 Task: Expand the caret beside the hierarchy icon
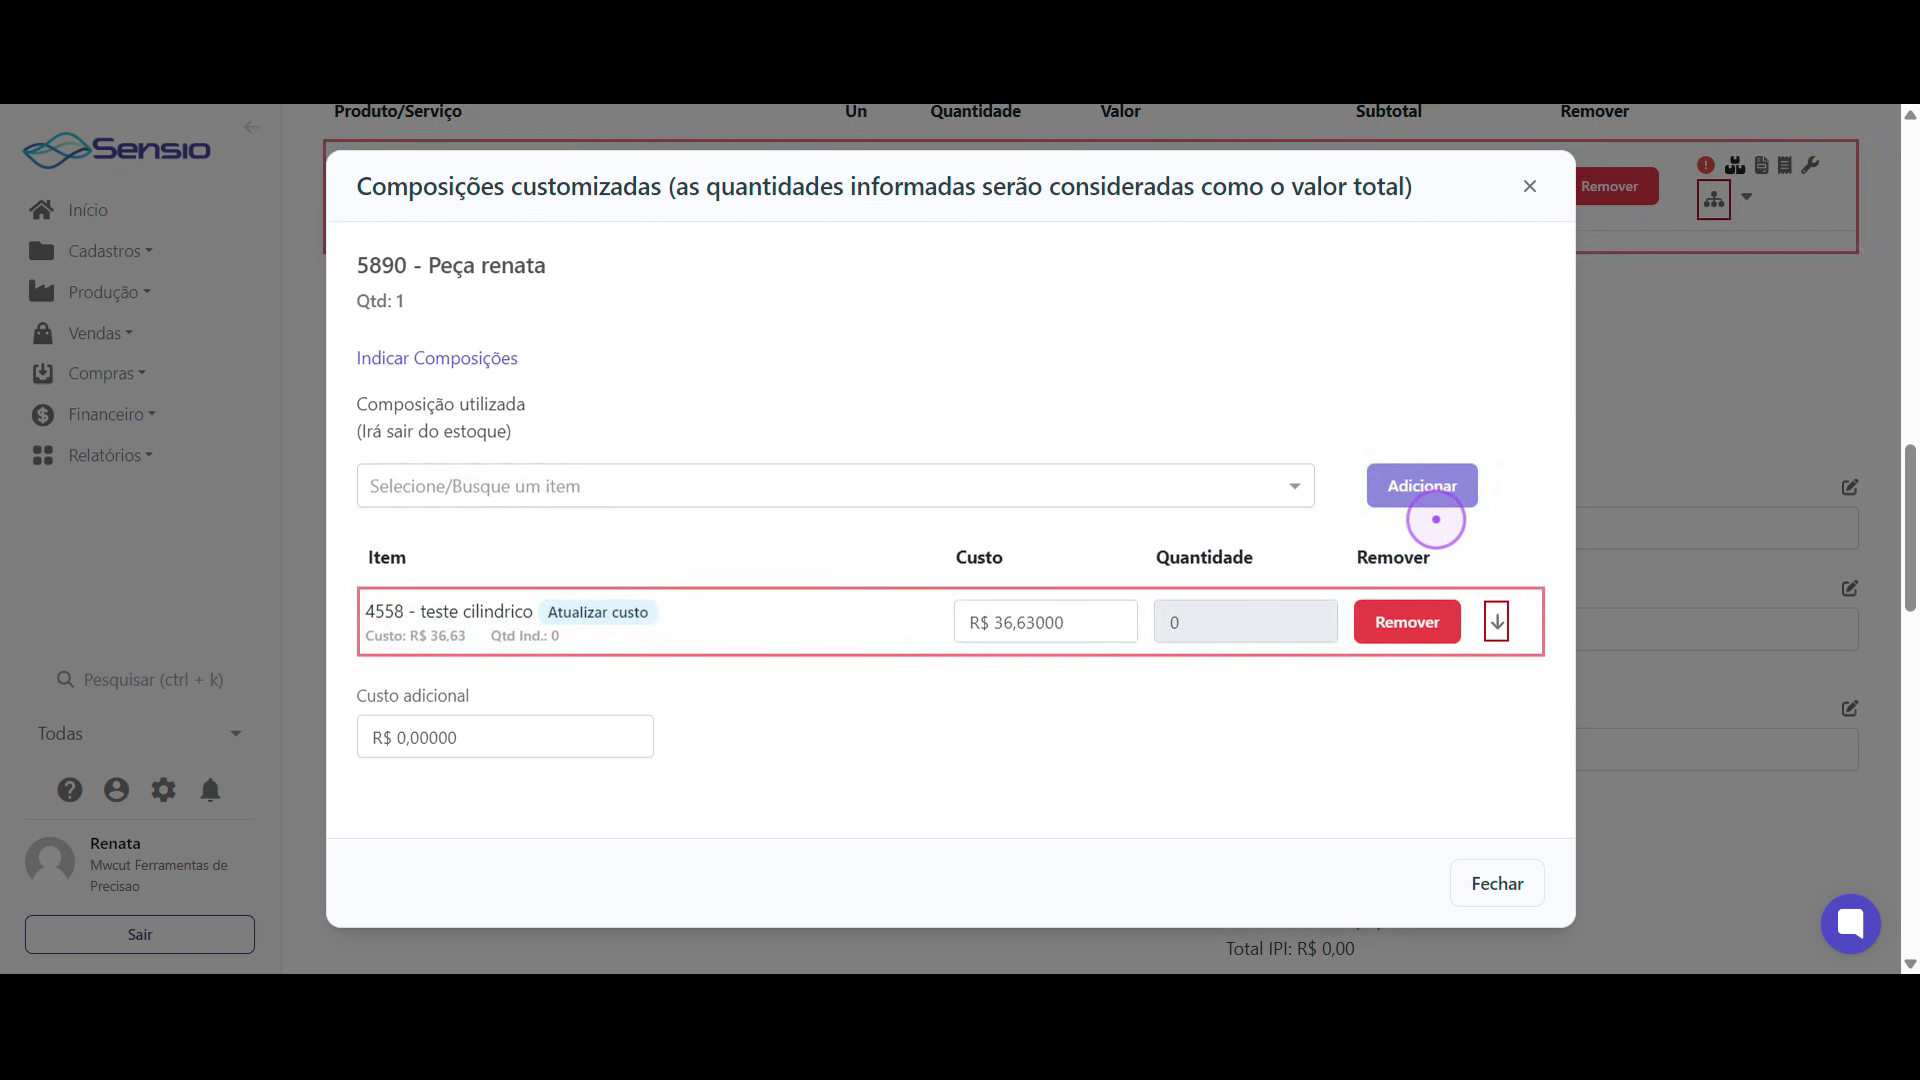[x=1747, y=197]
